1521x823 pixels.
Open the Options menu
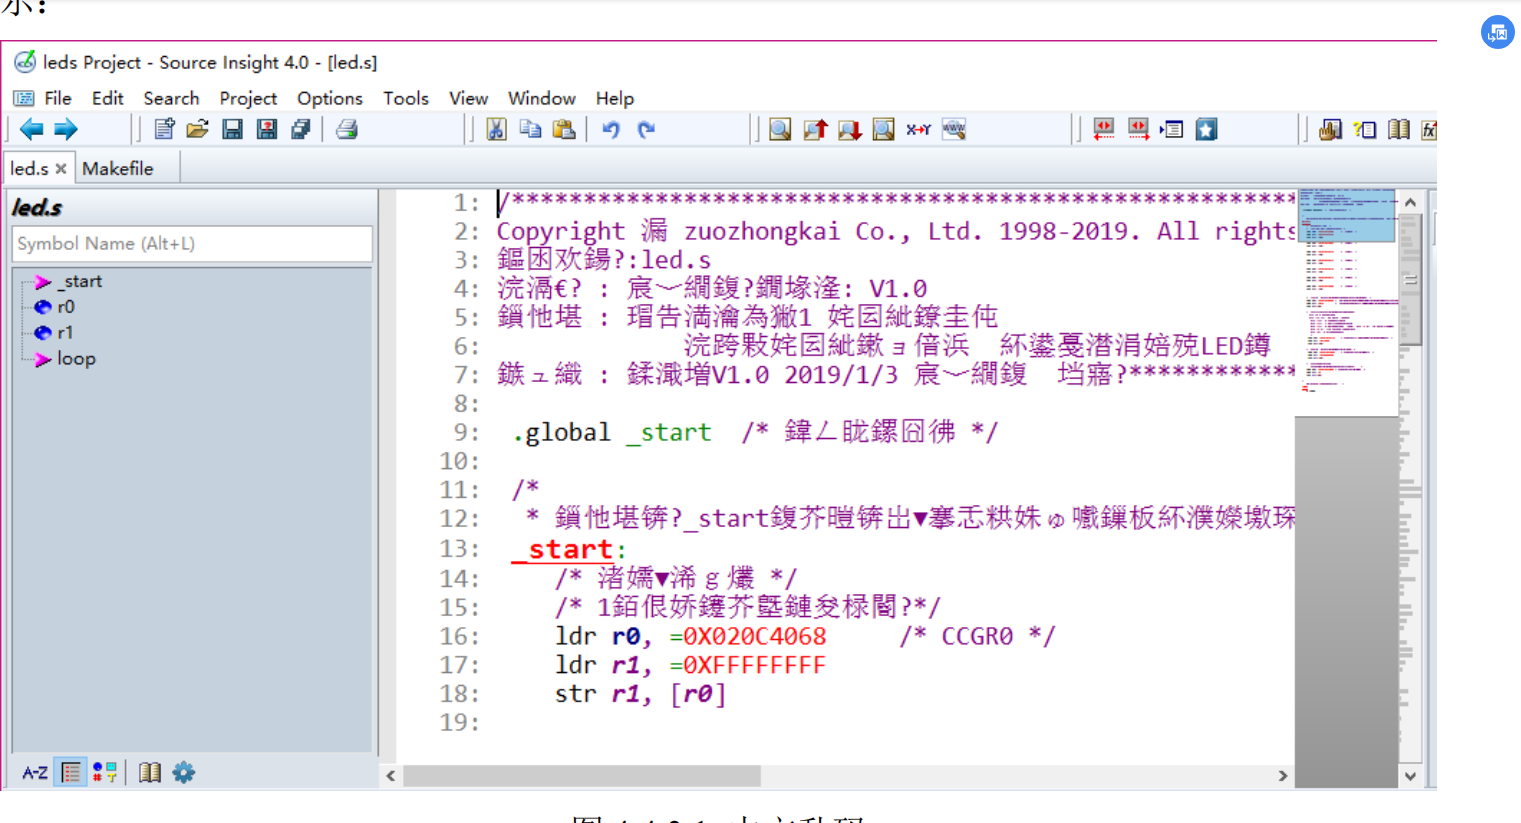pyautogui.click(x=330, y=98)
